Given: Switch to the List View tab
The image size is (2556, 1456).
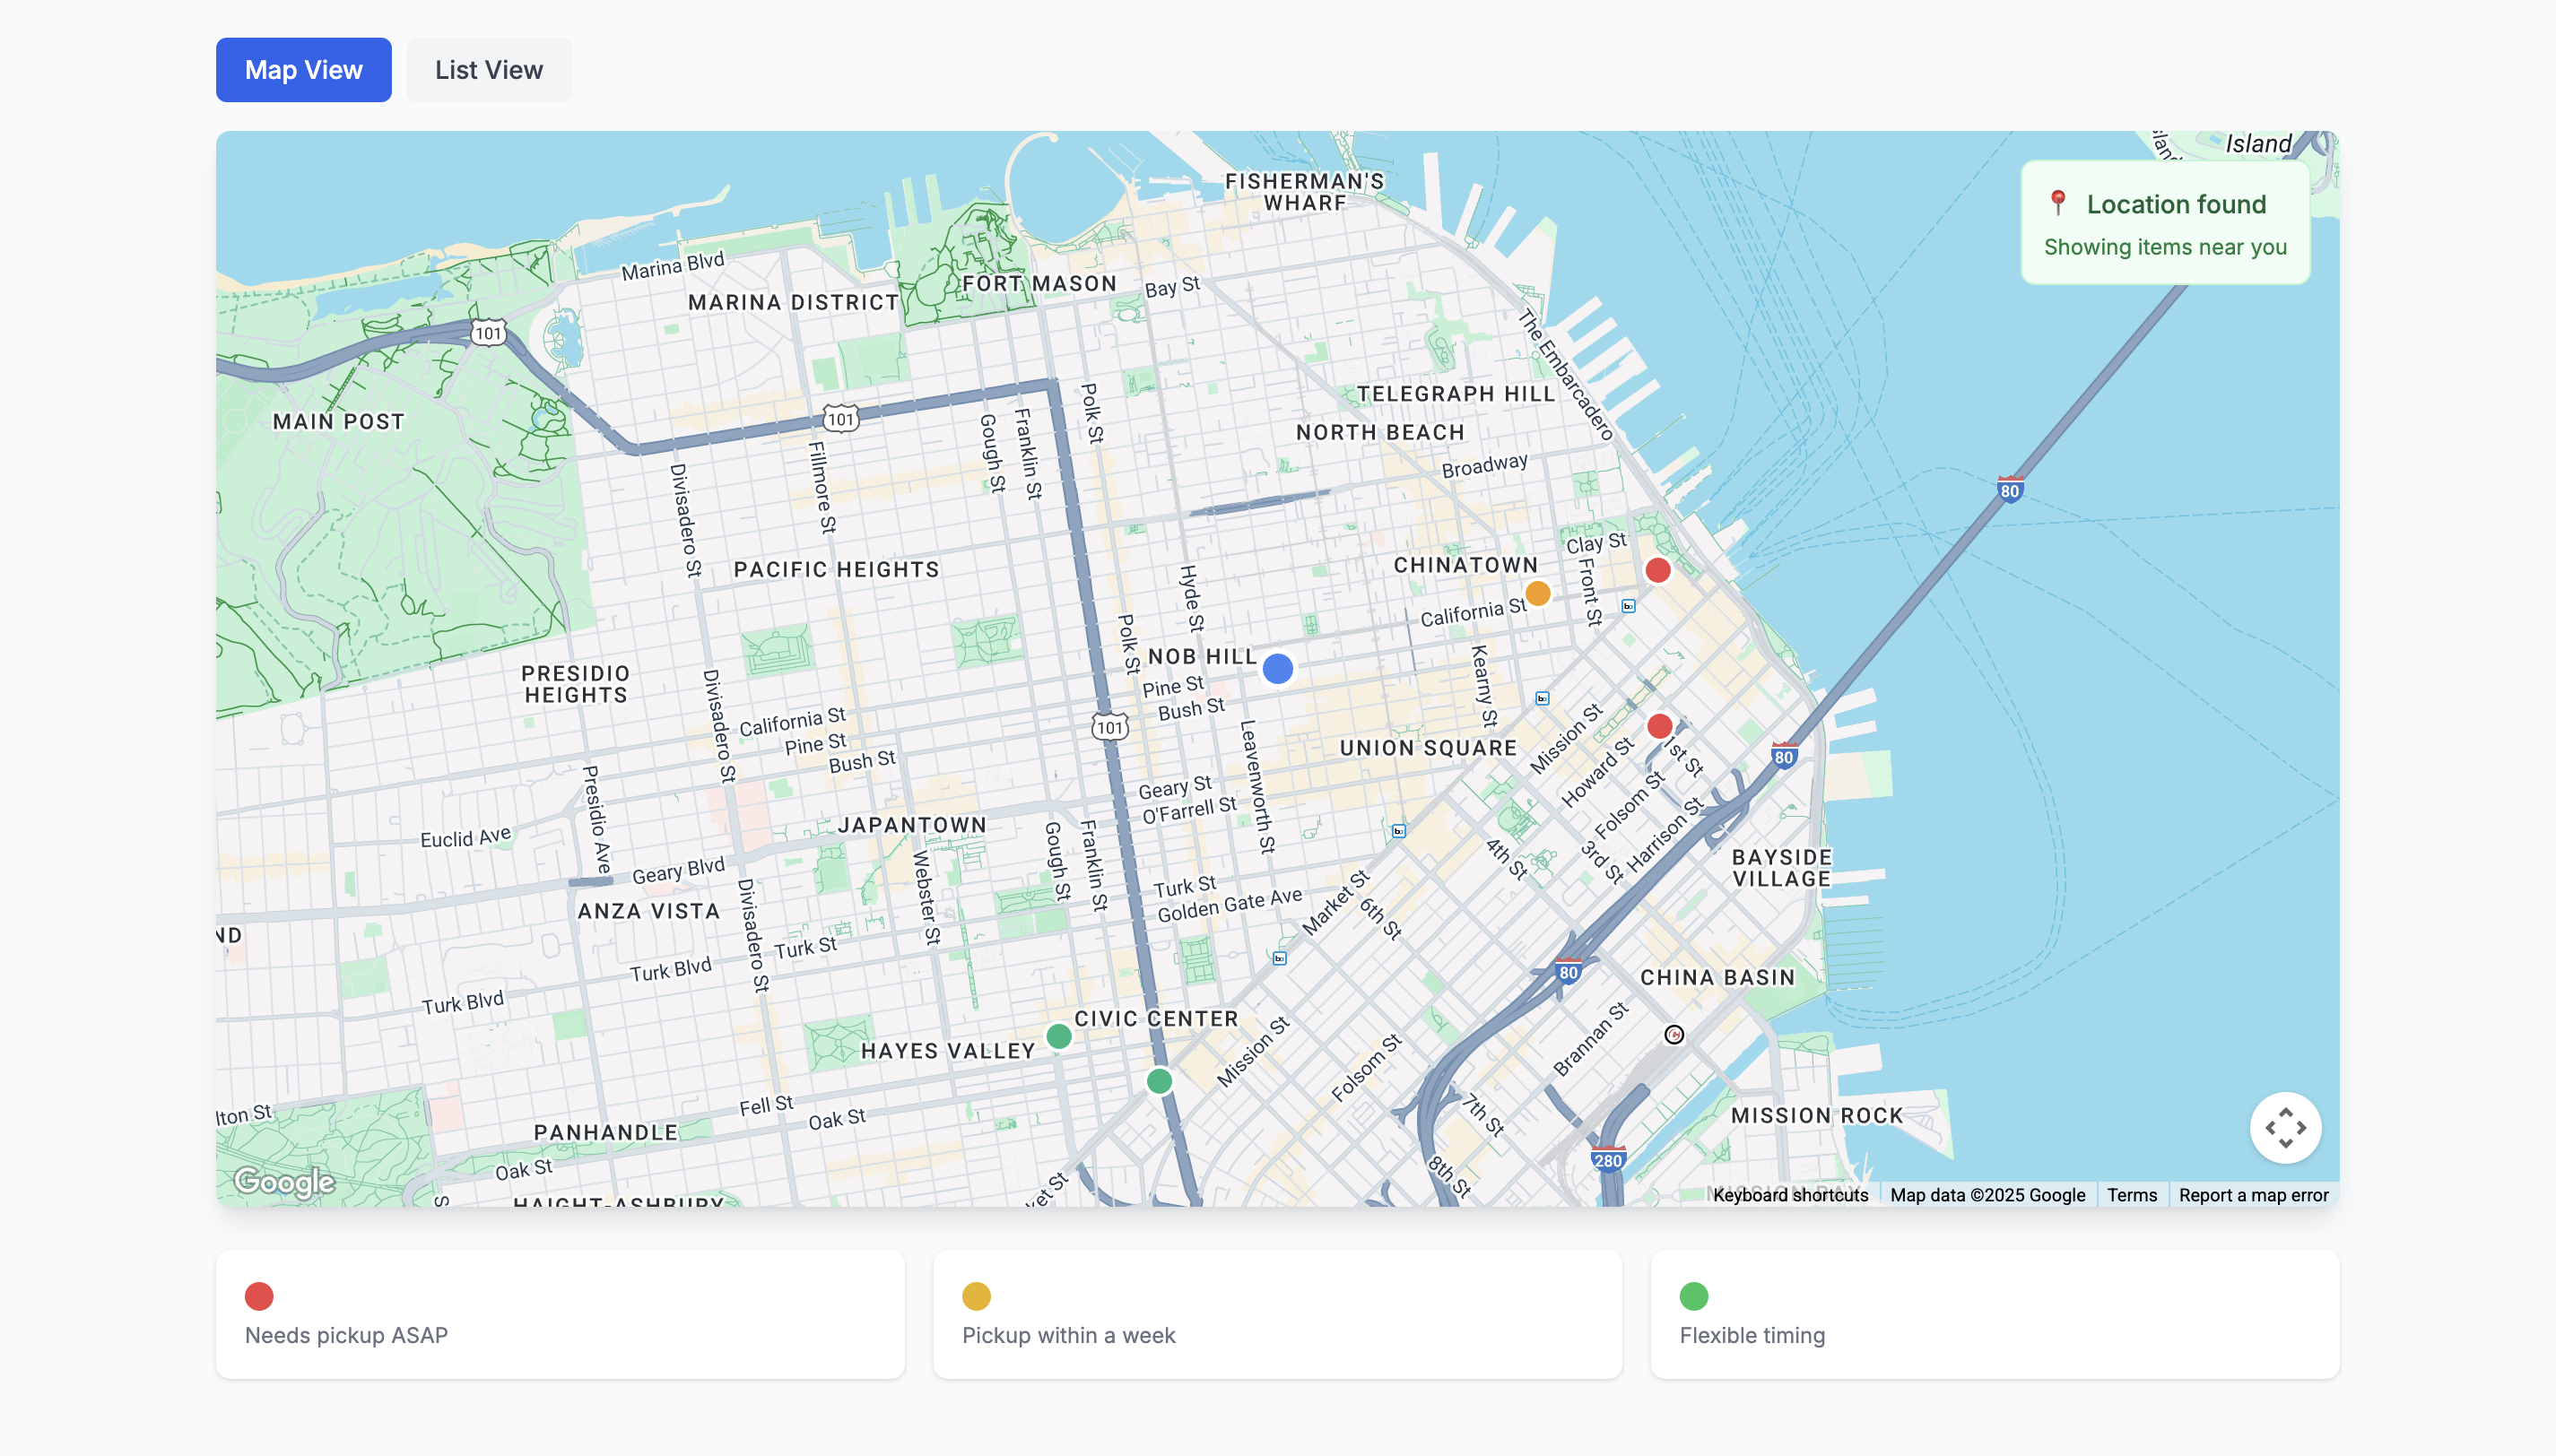Looking at the screenshot, I should [x=488, y=70].
